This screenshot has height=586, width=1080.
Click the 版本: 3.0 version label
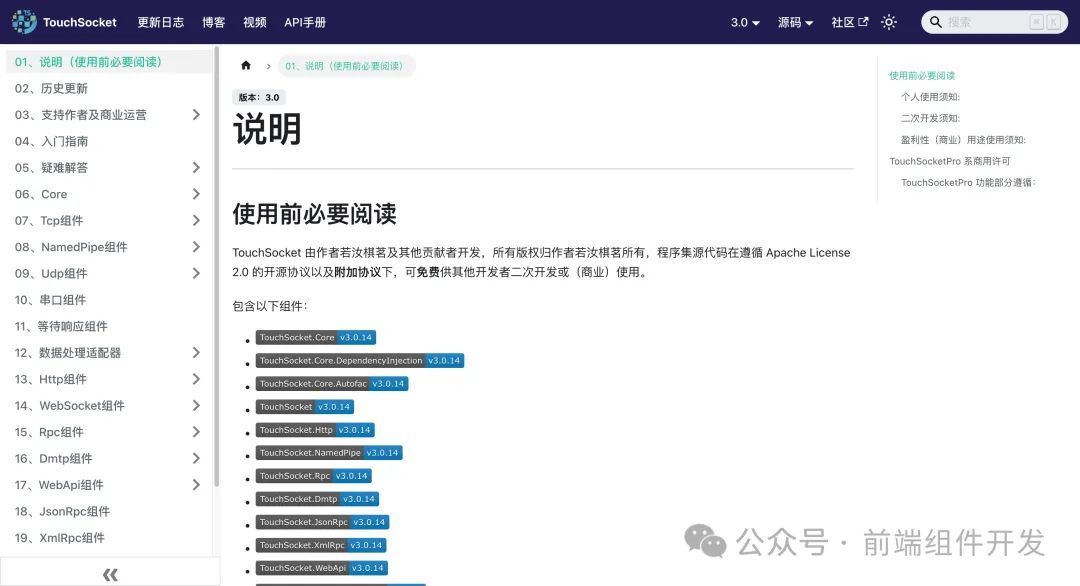[x=259, y=97]
